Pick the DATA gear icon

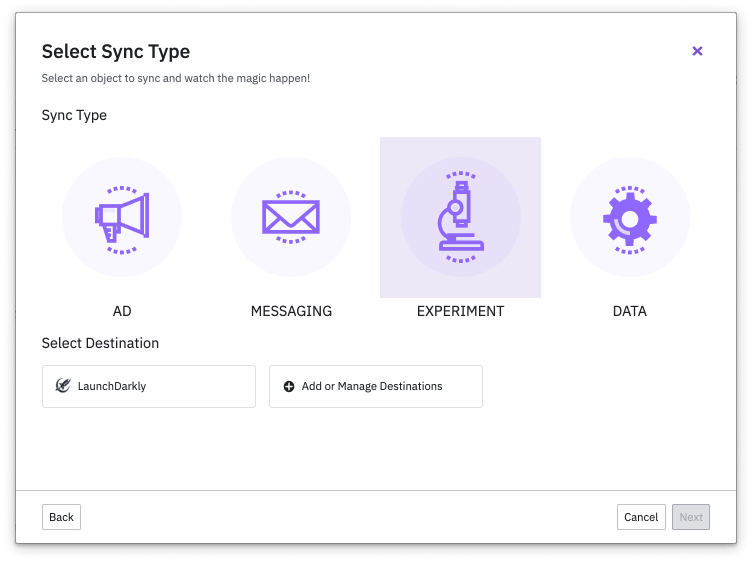[x=630, y=217]
